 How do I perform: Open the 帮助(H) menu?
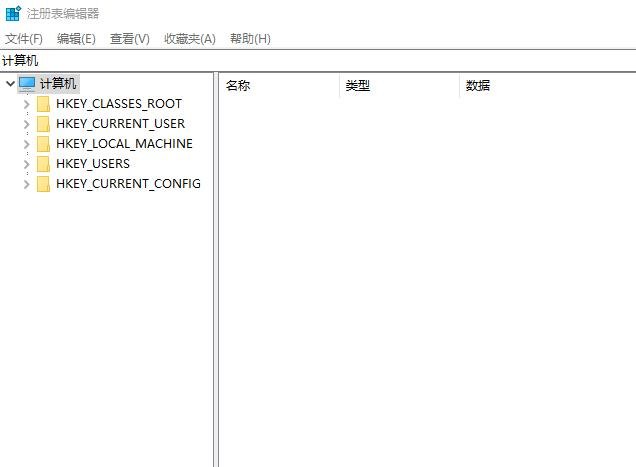[x=250, y=39]
